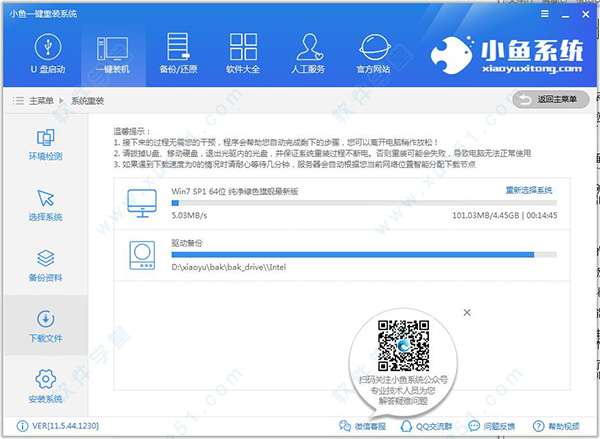Go to the 选择系统 step

[x=46, y=206]
